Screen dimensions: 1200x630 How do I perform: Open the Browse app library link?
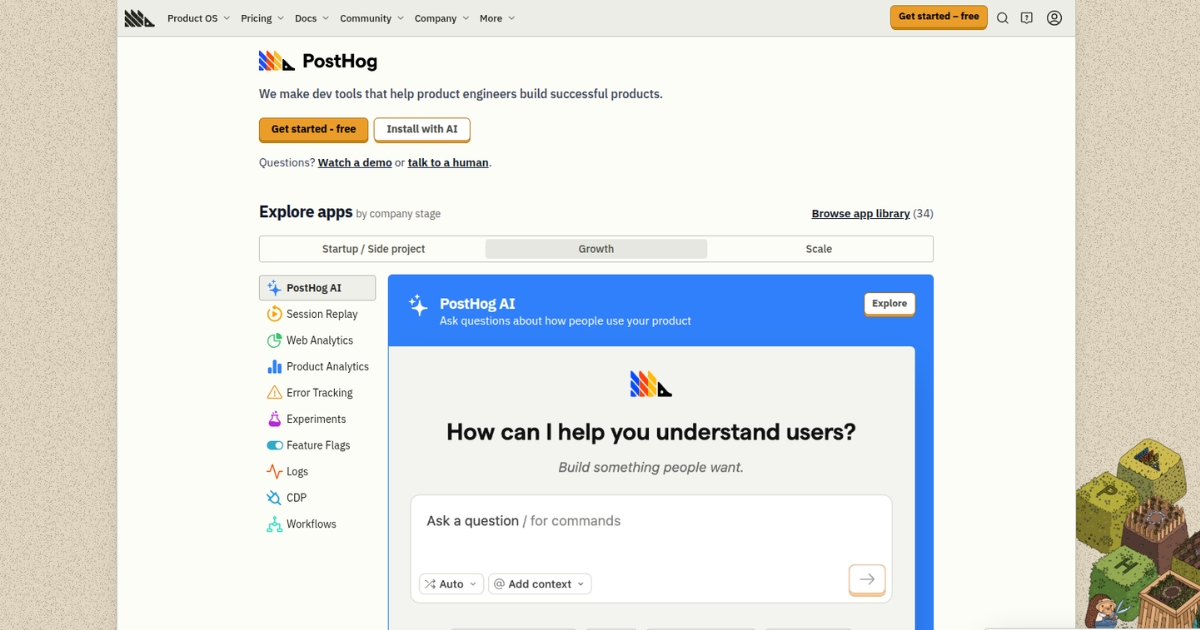click(861, 214)
